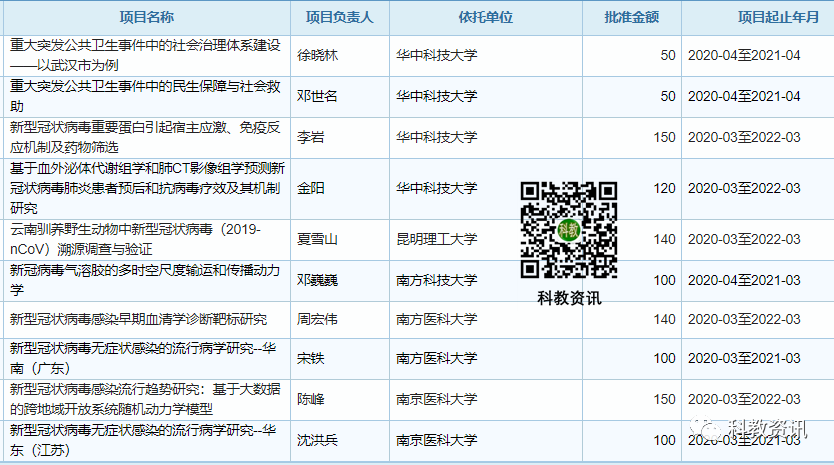Image resolution: width=834 pixels, height=465 pixels.
Task: Click project leader 徐晓林
Action: coord(318,55)
